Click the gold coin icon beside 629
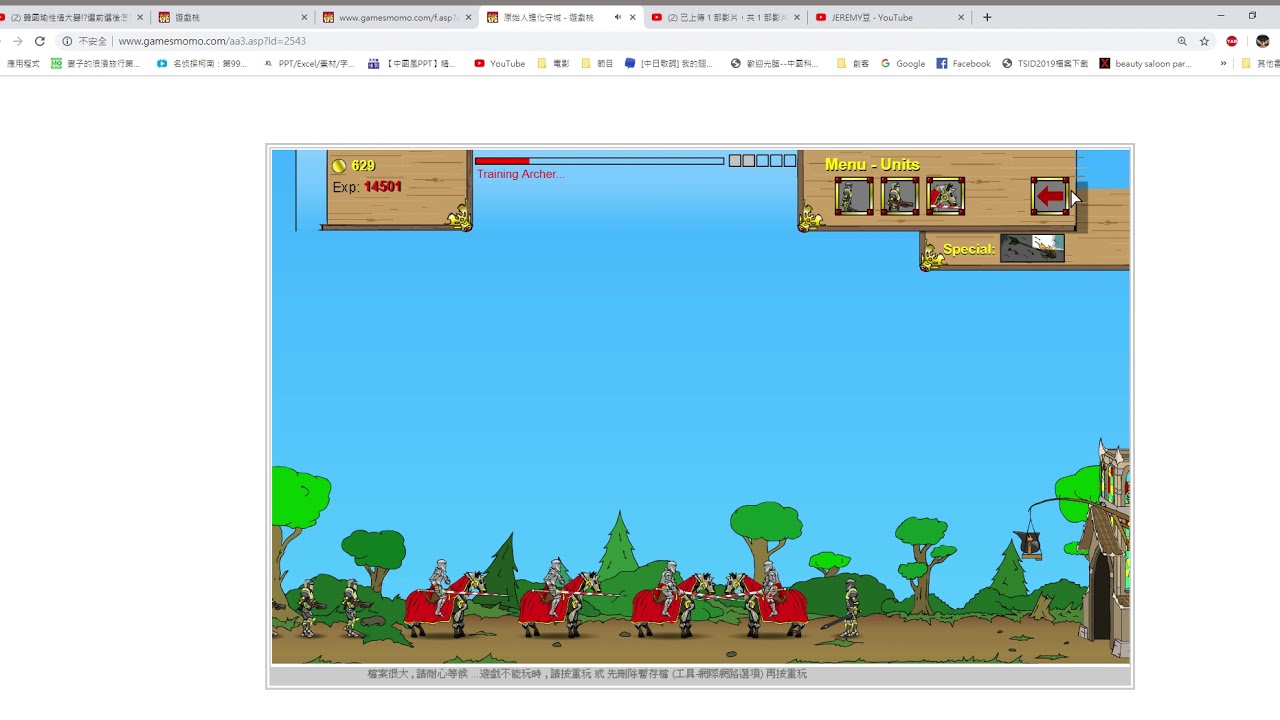This screenshot has height=720, width=1280. click(x=339, y=166)
